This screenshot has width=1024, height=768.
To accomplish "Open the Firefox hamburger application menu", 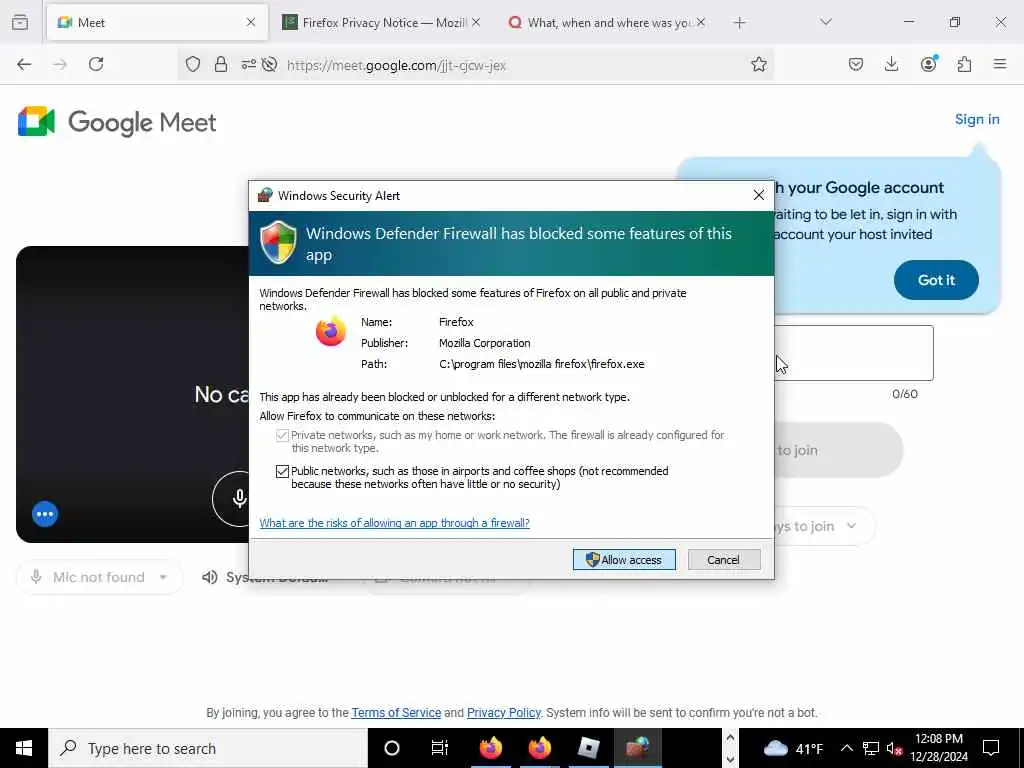I will tap(1000, 64).
